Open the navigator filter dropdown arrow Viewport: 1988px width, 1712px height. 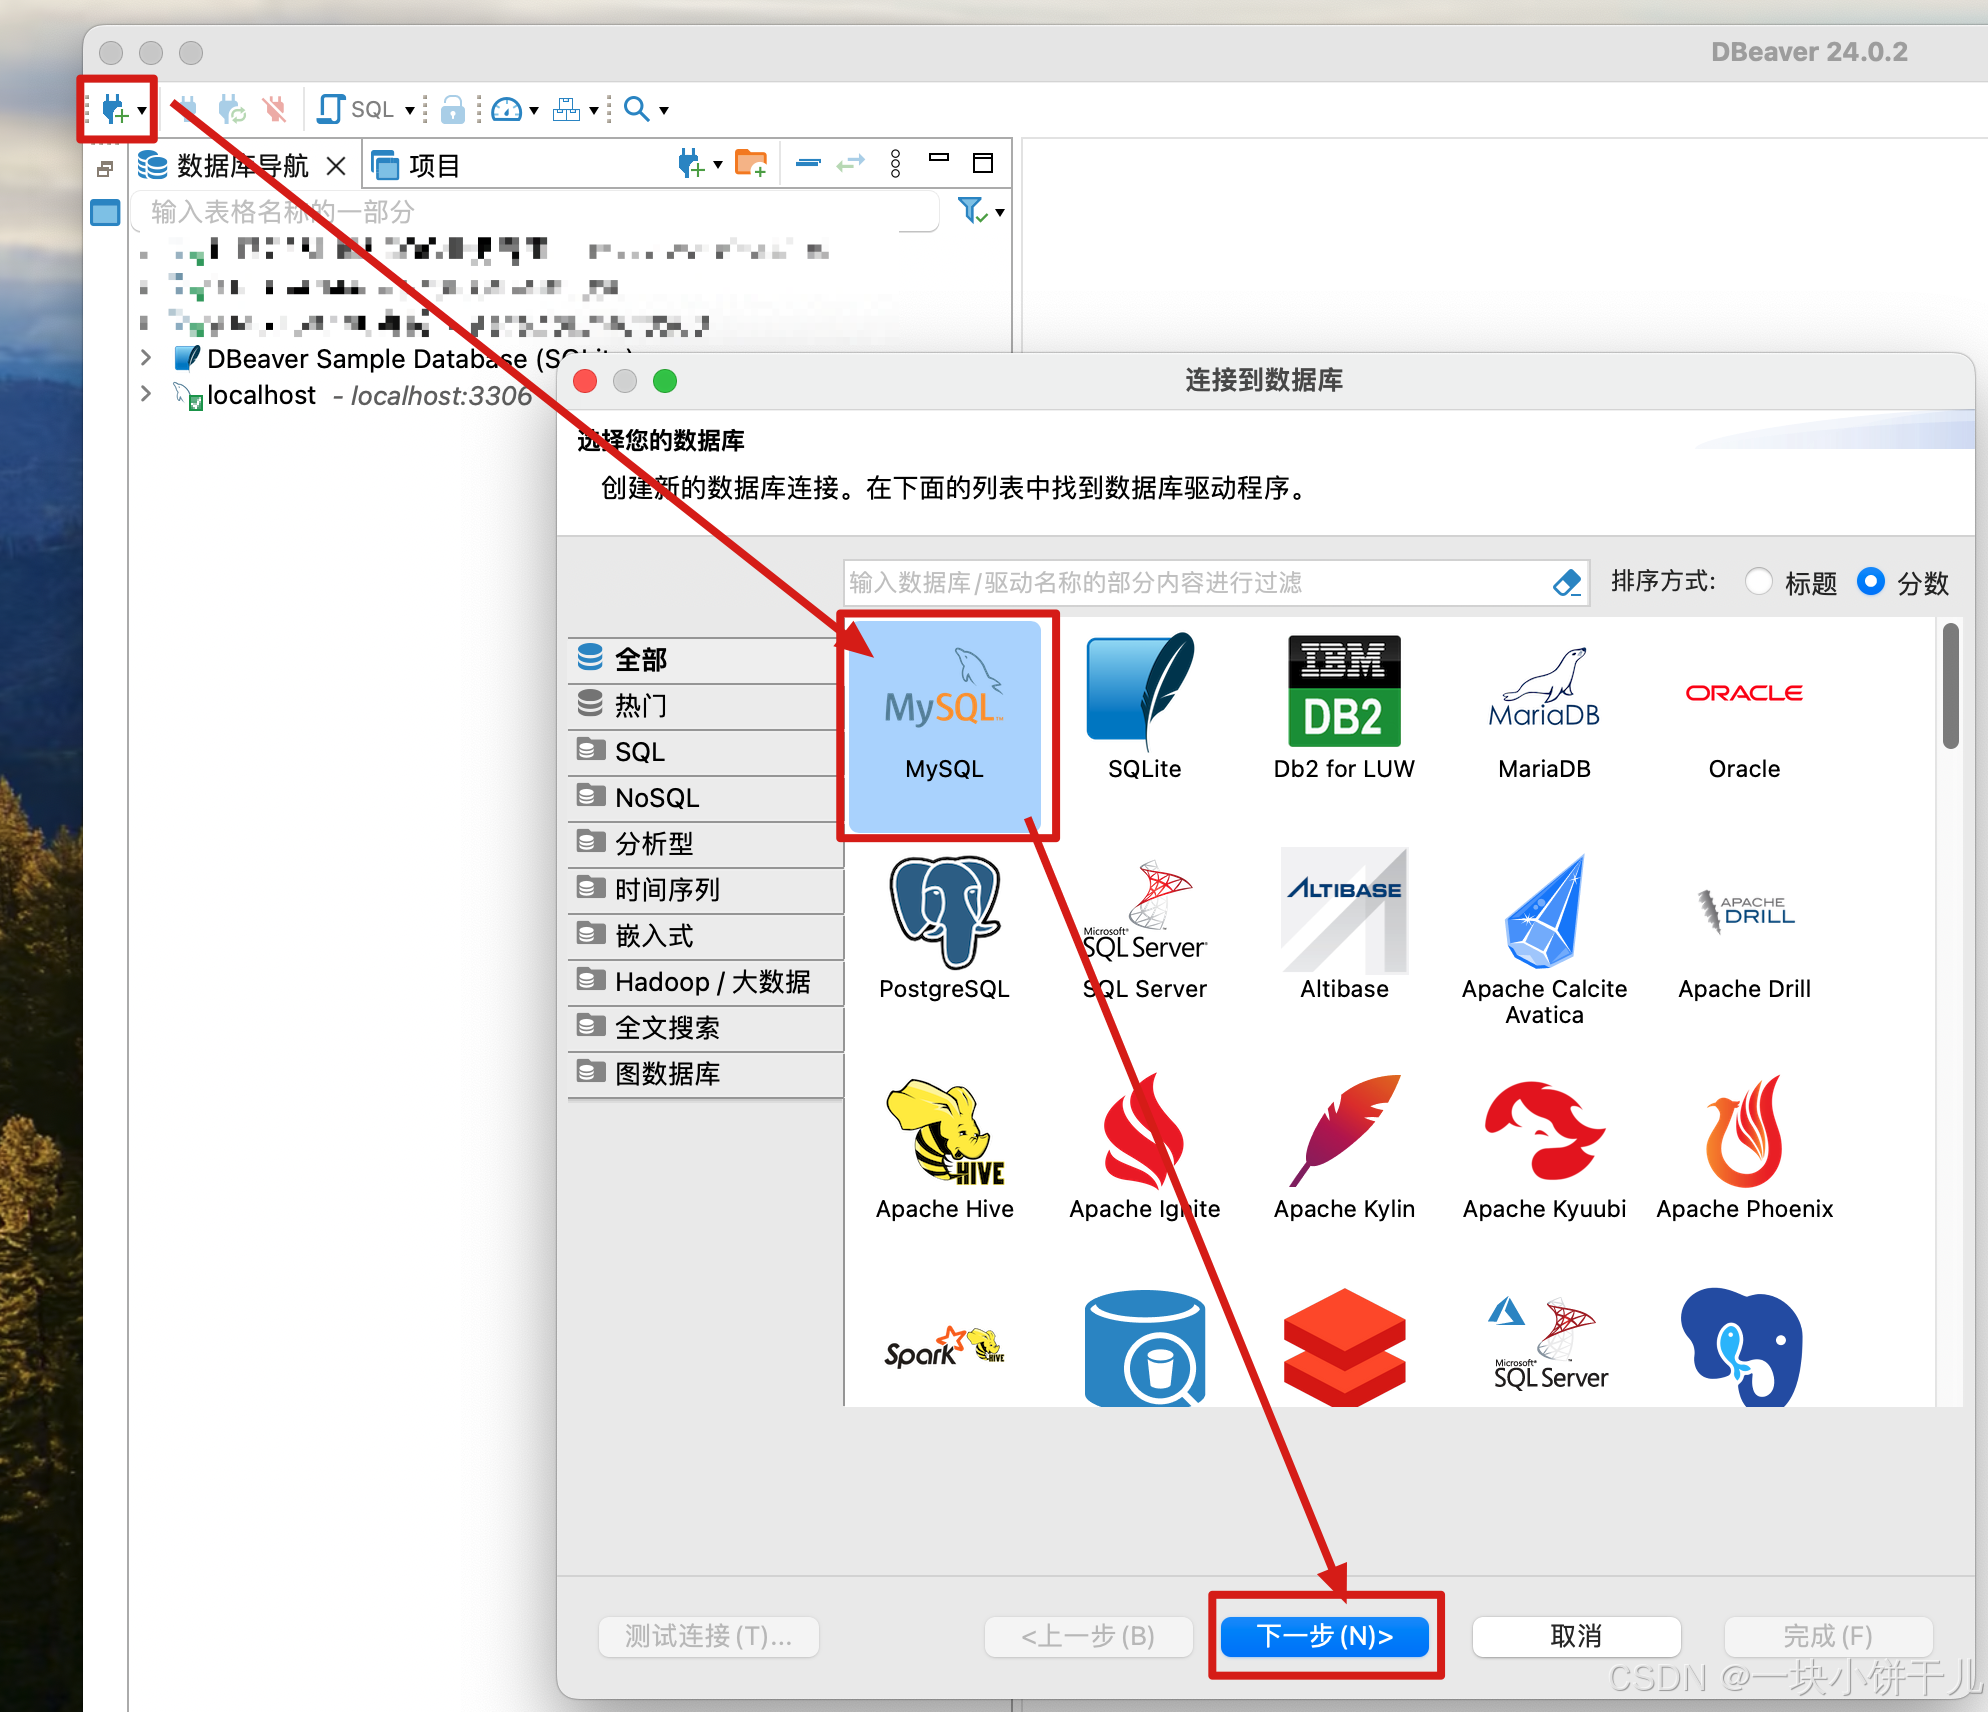[999, 212]
